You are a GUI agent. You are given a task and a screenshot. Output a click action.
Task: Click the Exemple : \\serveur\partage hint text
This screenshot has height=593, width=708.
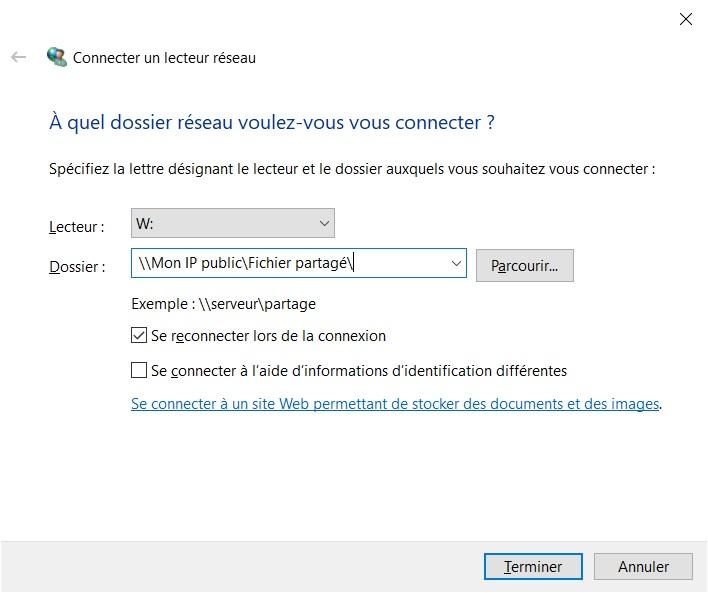[x=223, y=304]
